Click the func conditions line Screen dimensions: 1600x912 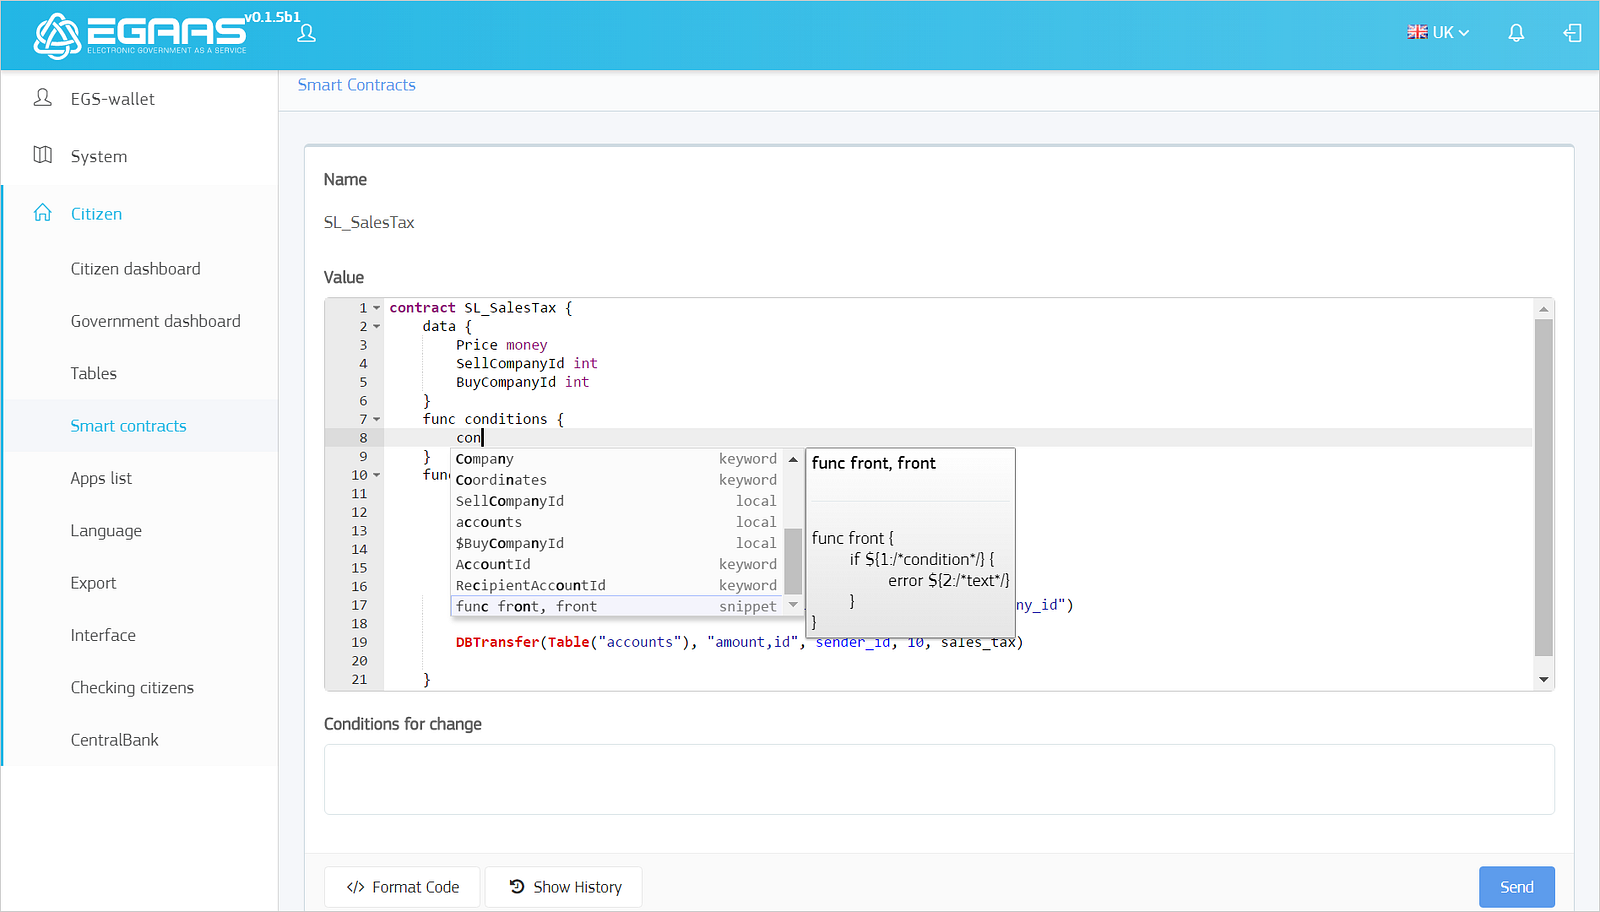[494, 419]
